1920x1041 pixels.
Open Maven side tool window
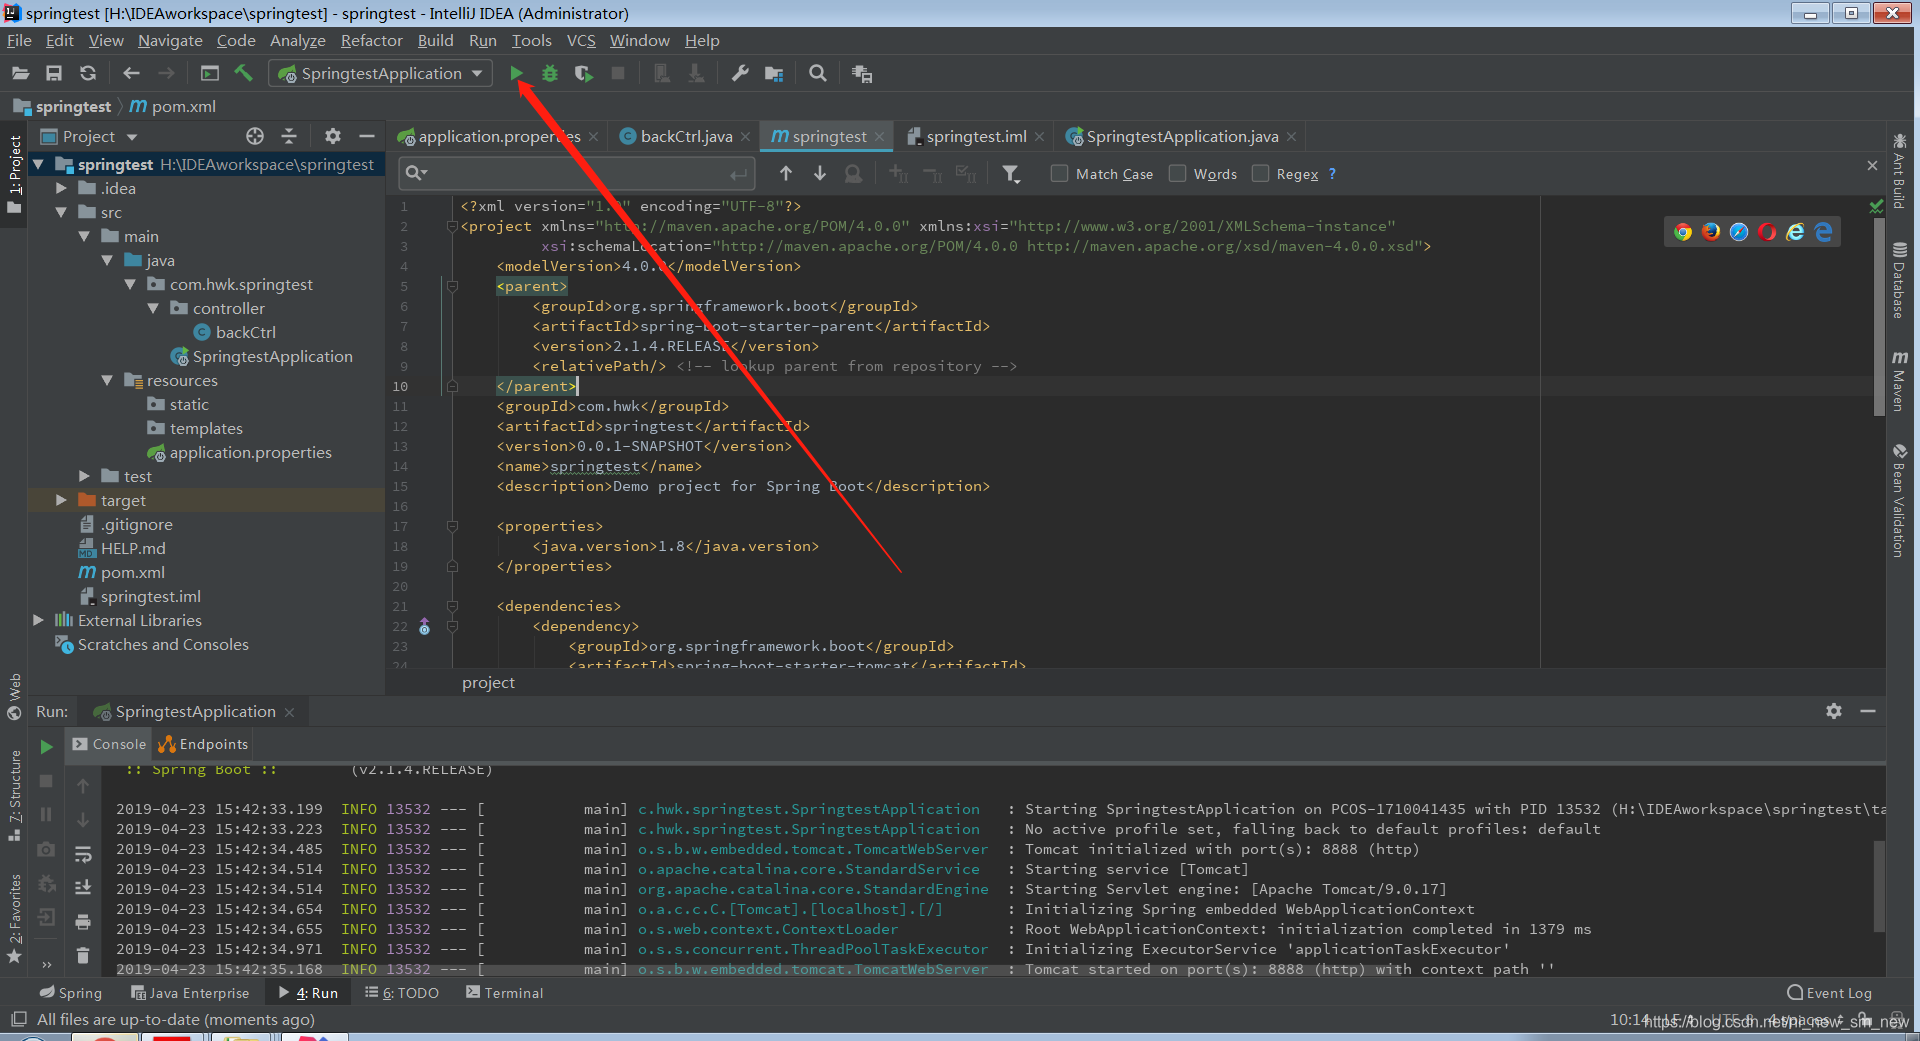point(1899,380)
